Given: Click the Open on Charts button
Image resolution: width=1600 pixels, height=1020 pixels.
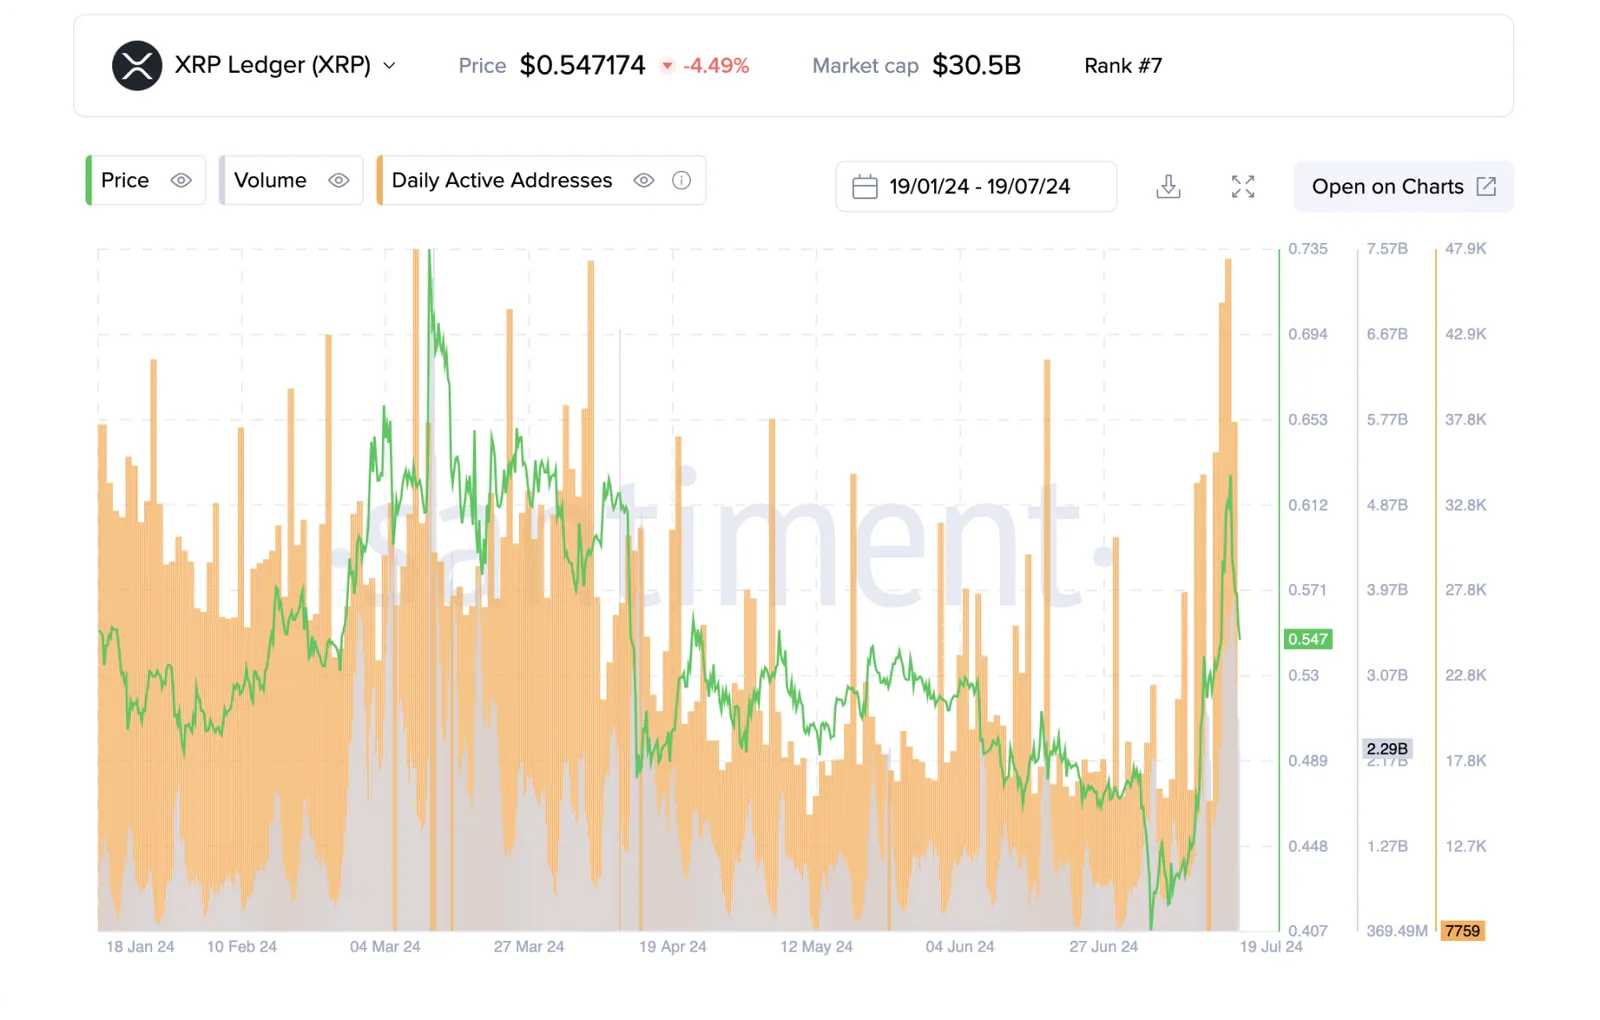Looking at the screenshot, I should [x=1403, y=187].
